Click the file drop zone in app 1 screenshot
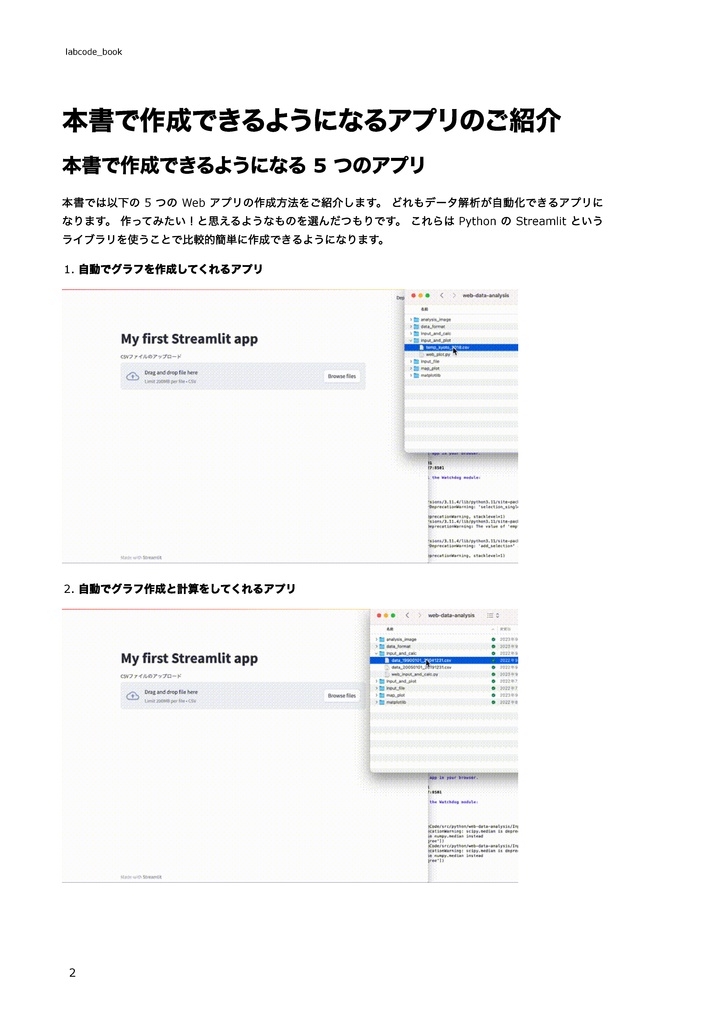Image resolution: width=724 pixels, height=1024 pixels. [x=243, y=376]
